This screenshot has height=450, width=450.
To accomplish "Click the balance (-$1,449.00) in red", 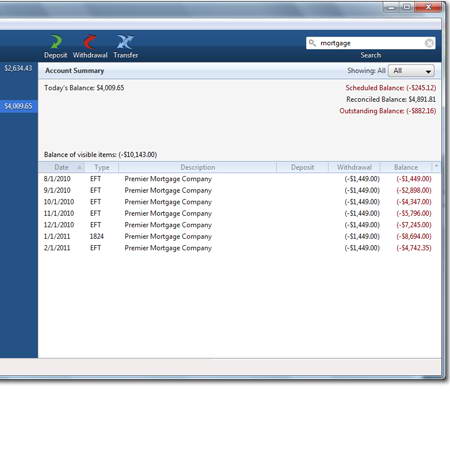I will pyautogui.click(x=414, y=179).
